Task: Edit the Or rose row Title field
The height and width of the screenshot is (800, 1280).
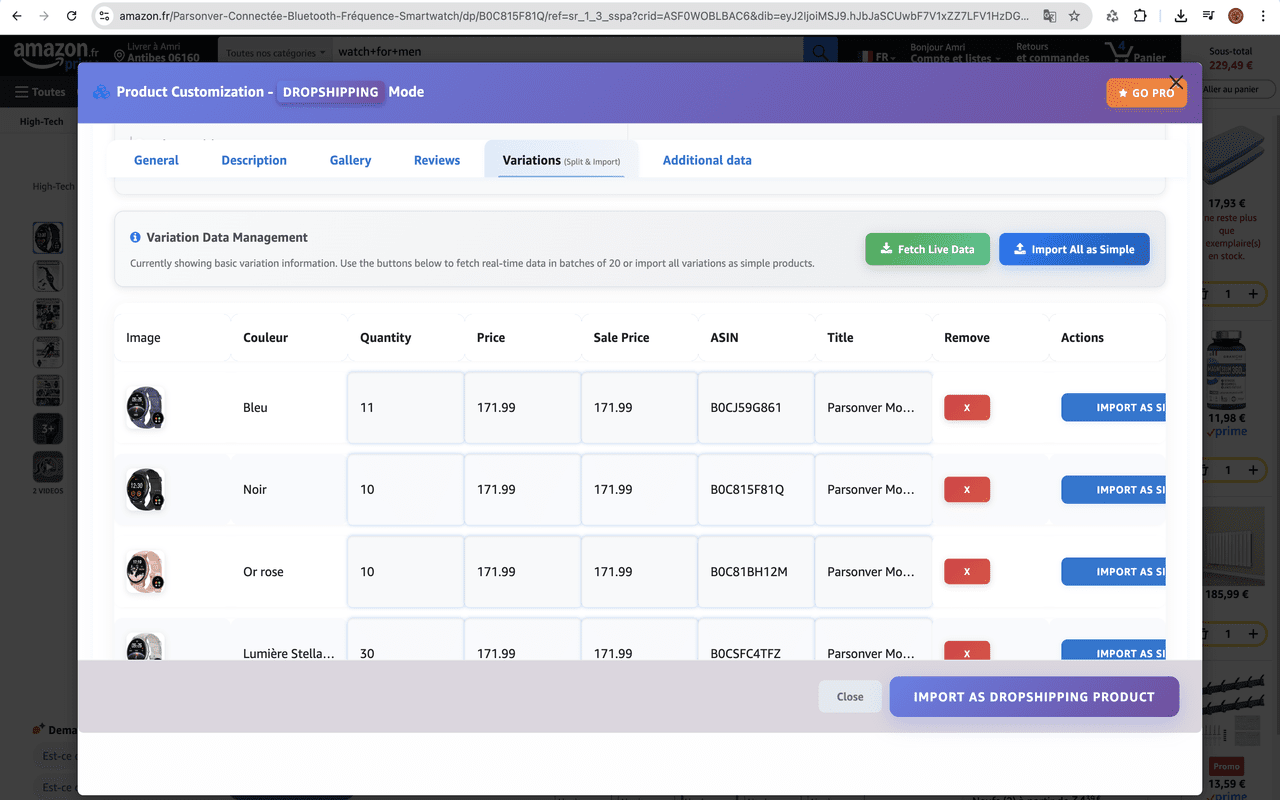Action: (873, 572)
